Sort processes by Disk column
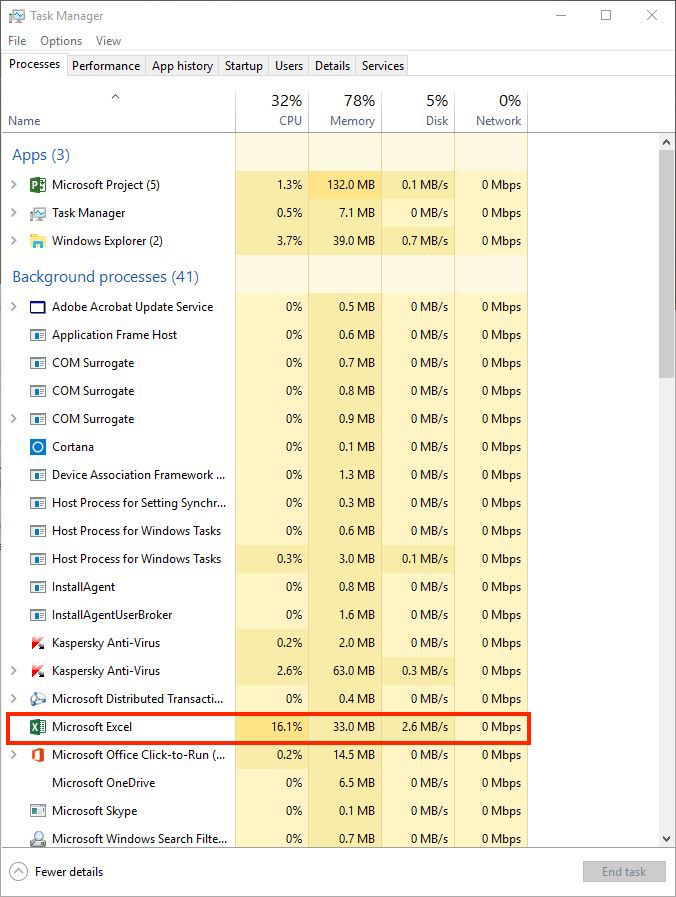Viewport: 676px width, 897px height. point(419,112)
